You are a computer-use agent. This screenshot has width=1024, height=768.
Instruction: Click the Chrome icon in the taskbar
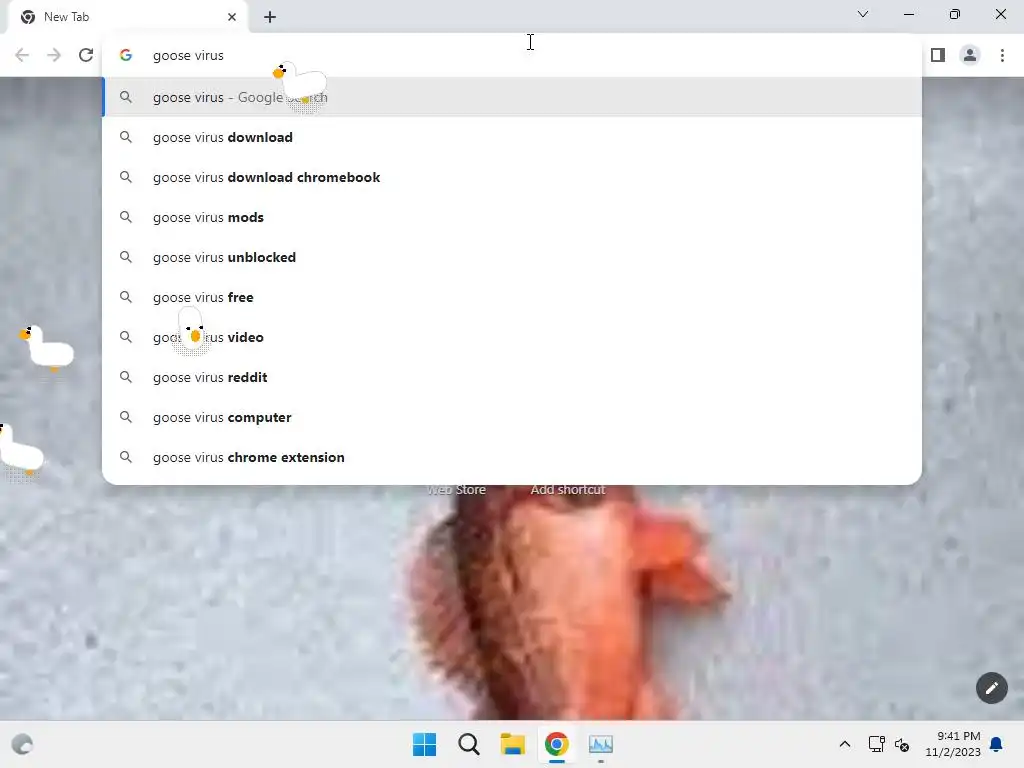pyautogui.click(x=556, y=744)
